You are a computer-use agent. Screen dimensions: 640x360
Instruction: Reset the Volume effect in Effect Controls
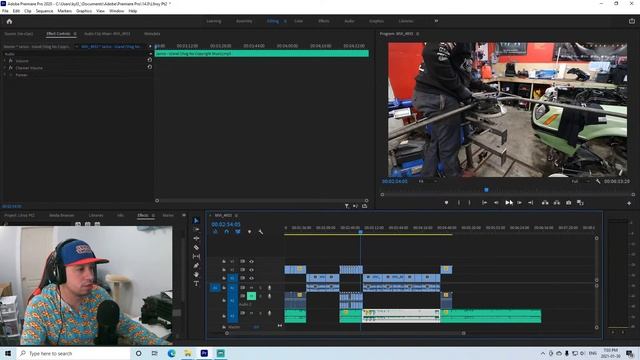pos(150,60)
